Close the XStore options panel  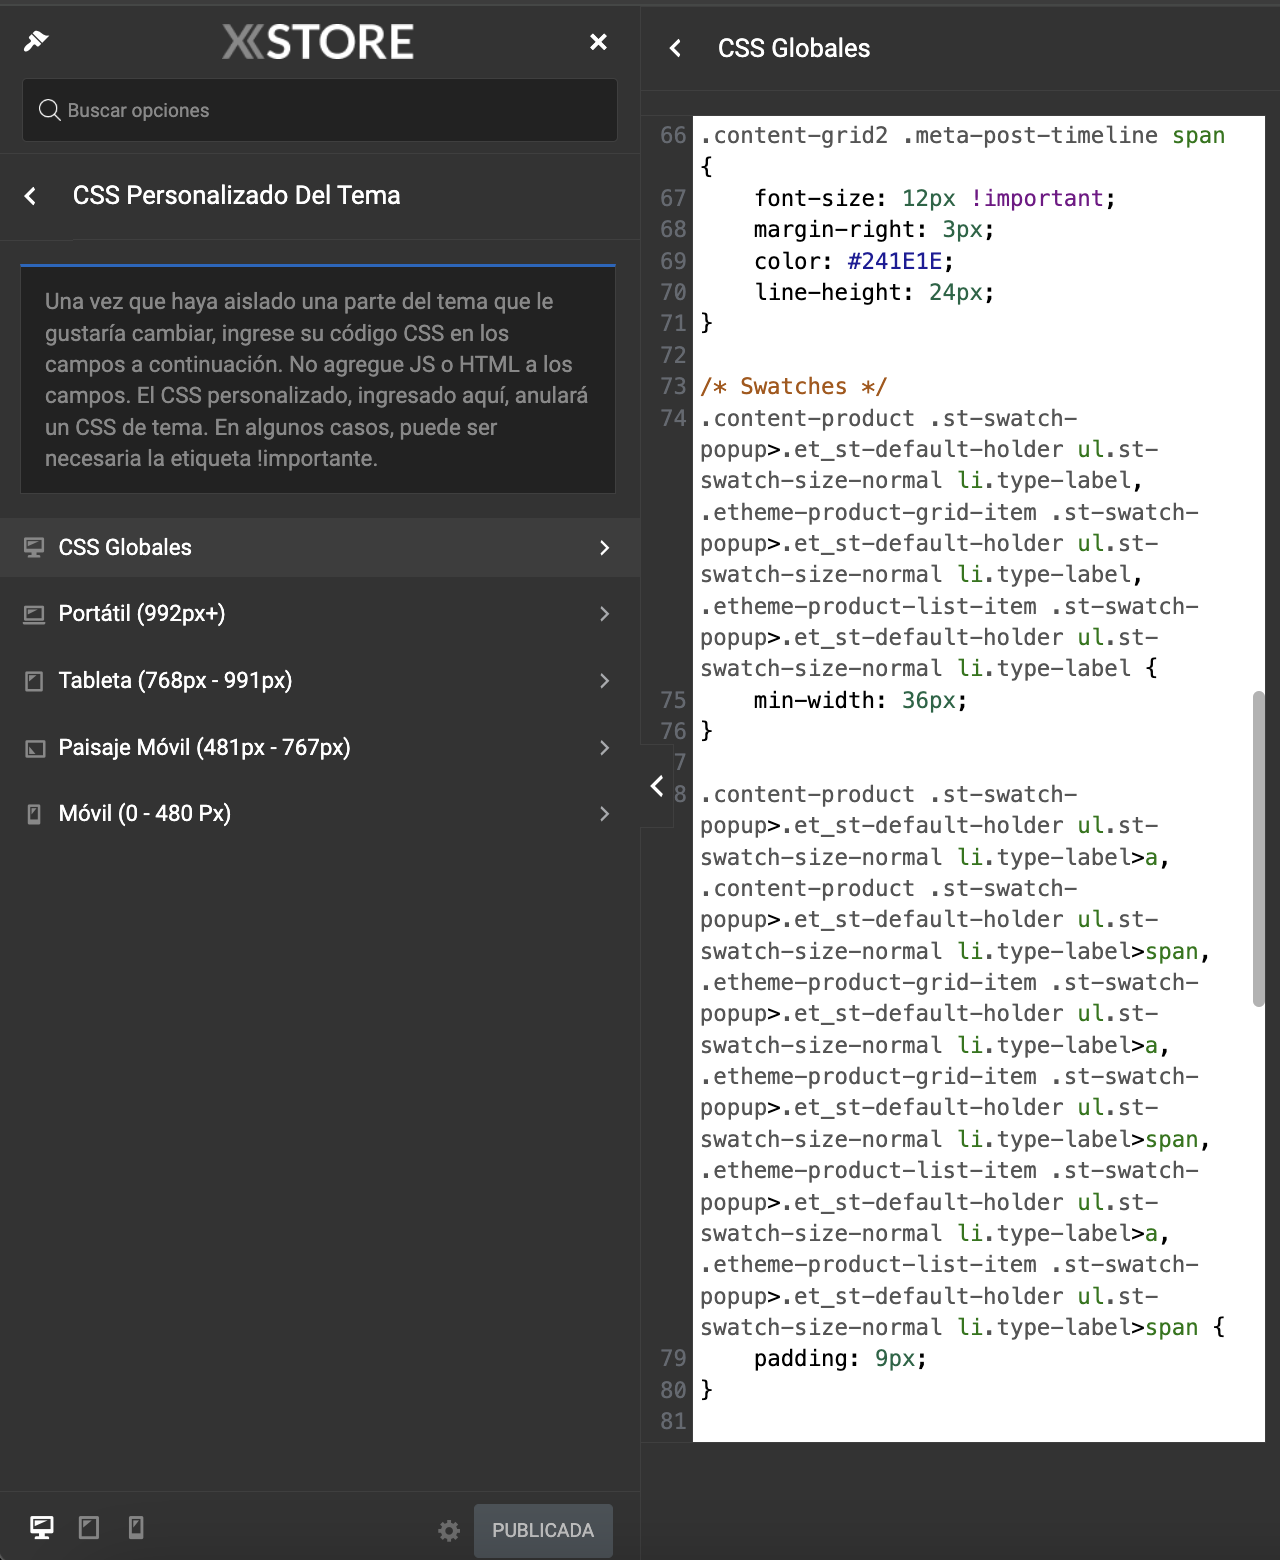click(598, 42)
